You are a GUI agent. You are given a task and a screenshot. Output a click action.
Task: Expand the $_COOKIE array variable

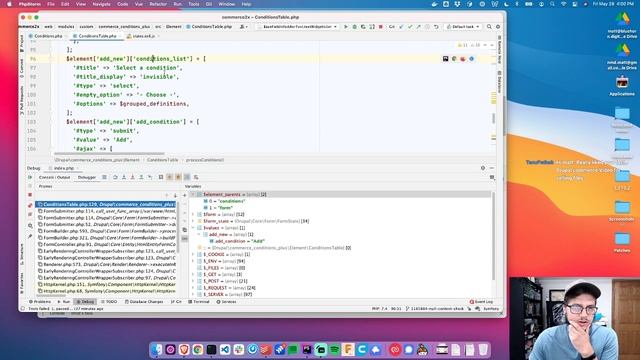click(x=193, y=254)
